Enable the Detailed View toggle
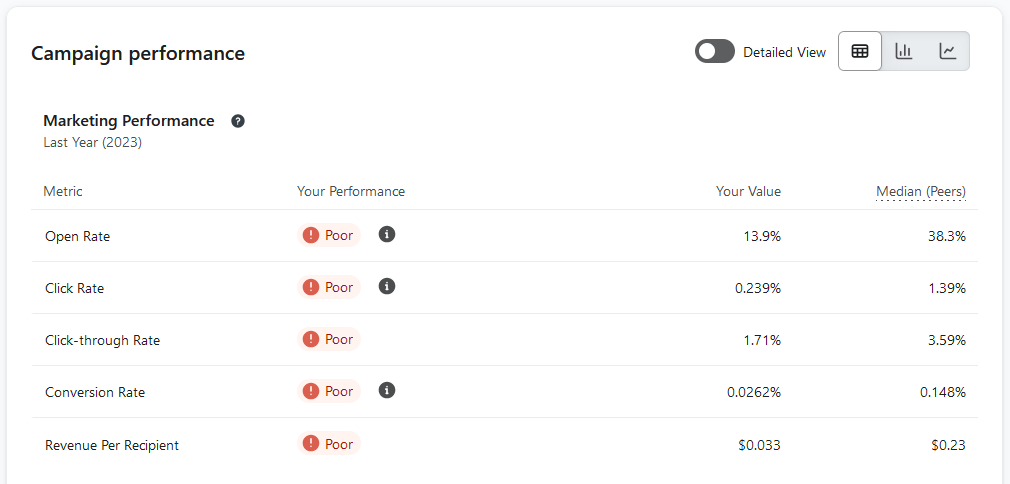 click(x=714, y=52)
